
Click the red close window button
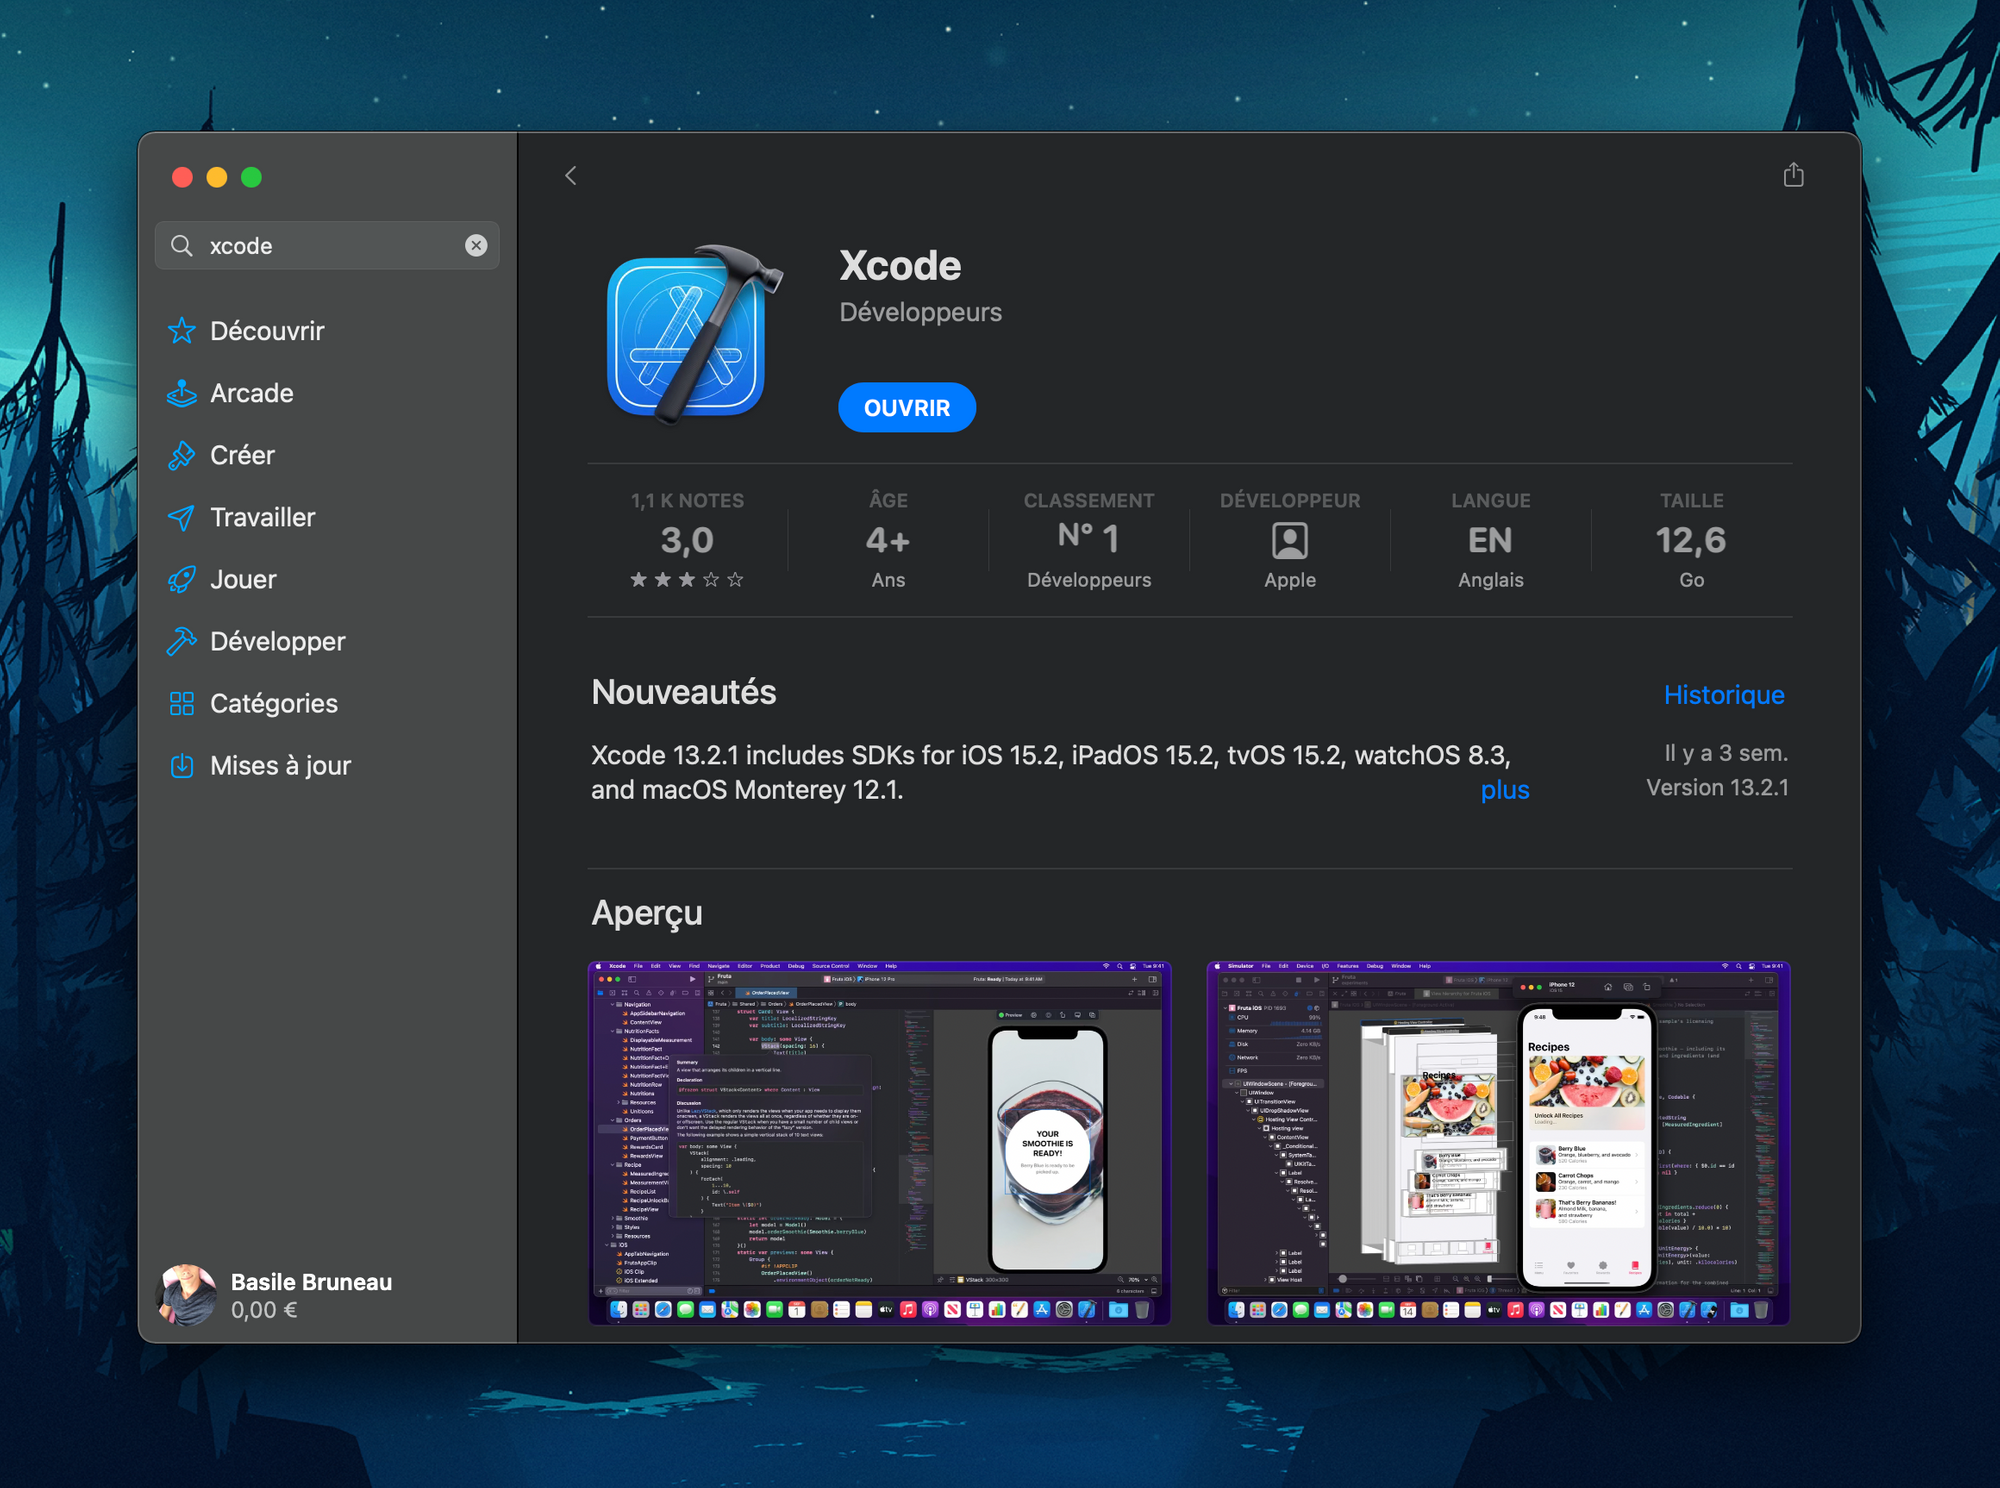coord(182,177)
